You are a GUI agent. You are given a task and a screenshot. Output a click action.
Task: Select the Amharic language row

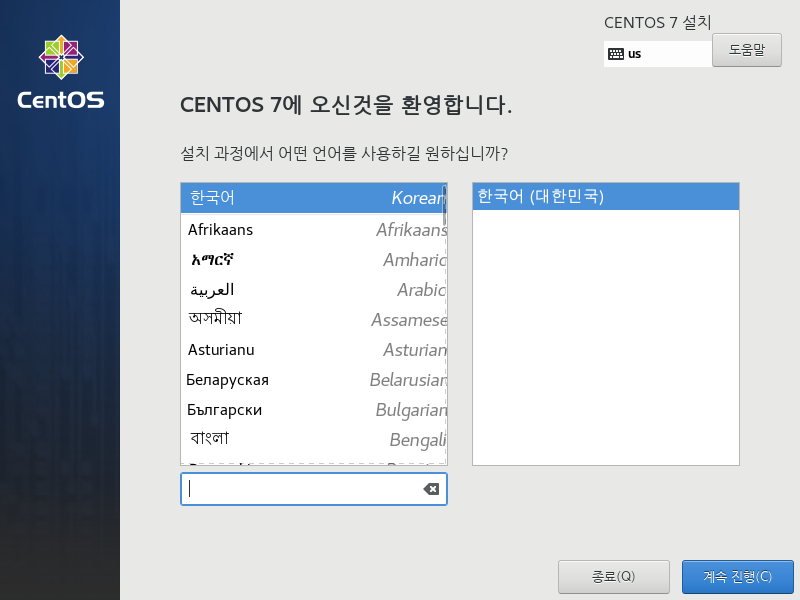tap(314, 260)
